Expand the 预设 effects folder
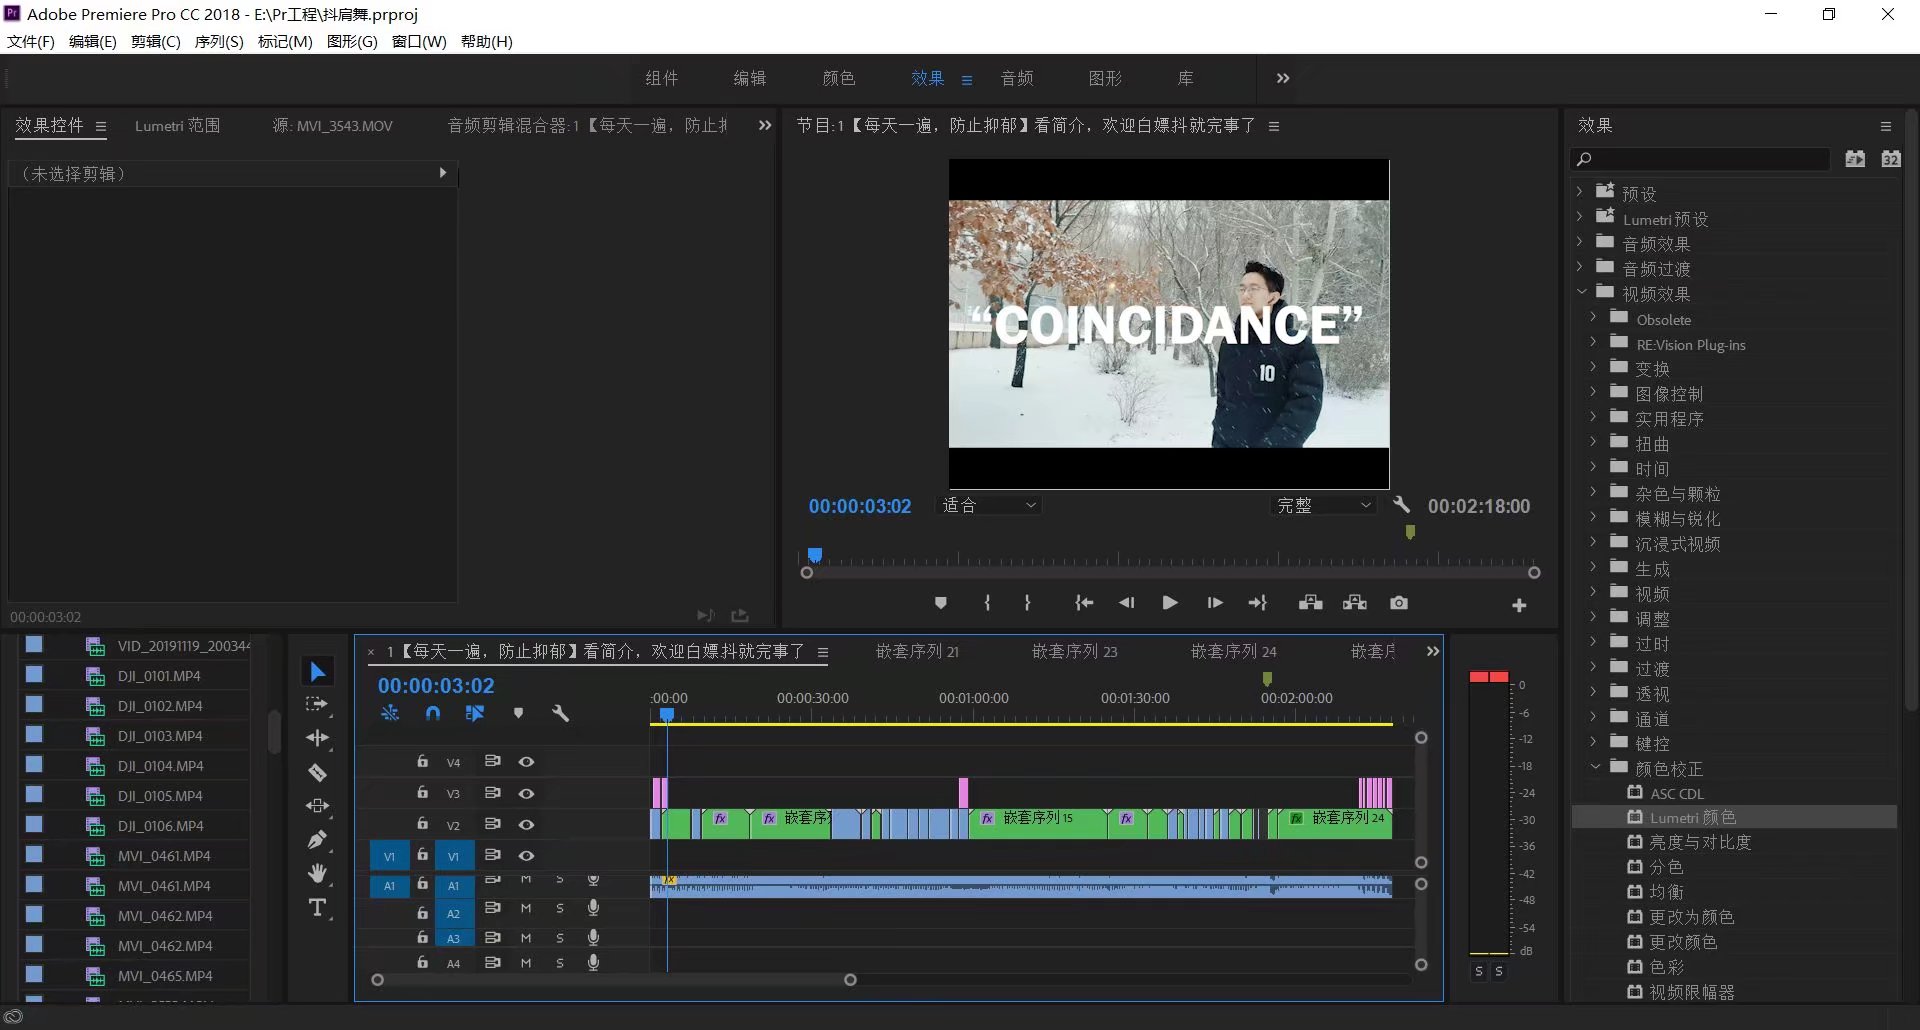Screen dimensions: 1920x1030 [1580, 191]
